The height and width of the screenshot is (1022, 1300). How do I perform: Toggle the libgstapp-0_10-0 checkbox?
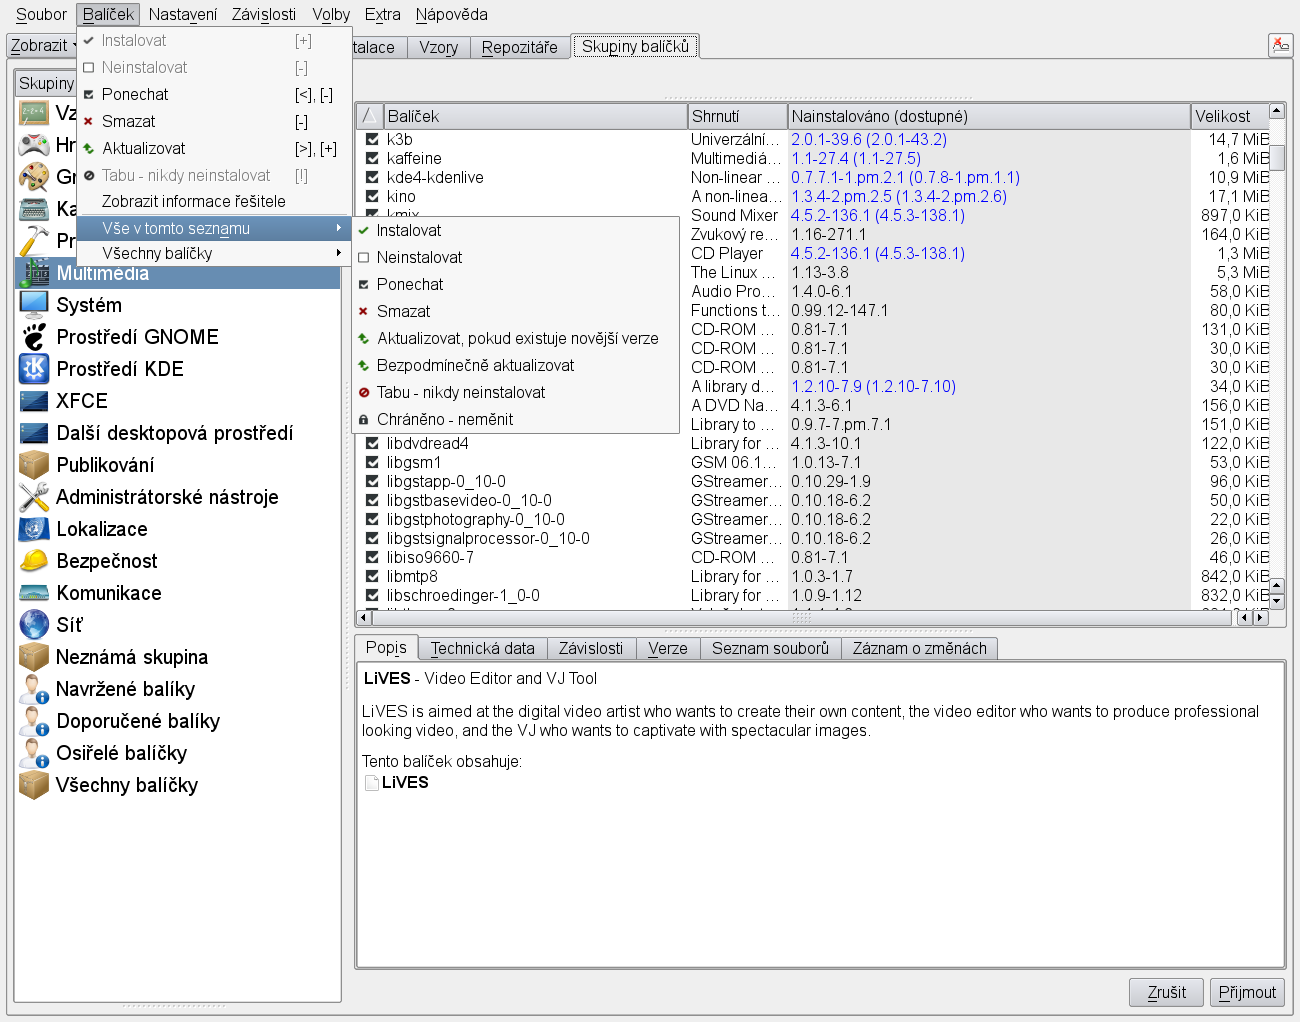pos(372,482)
